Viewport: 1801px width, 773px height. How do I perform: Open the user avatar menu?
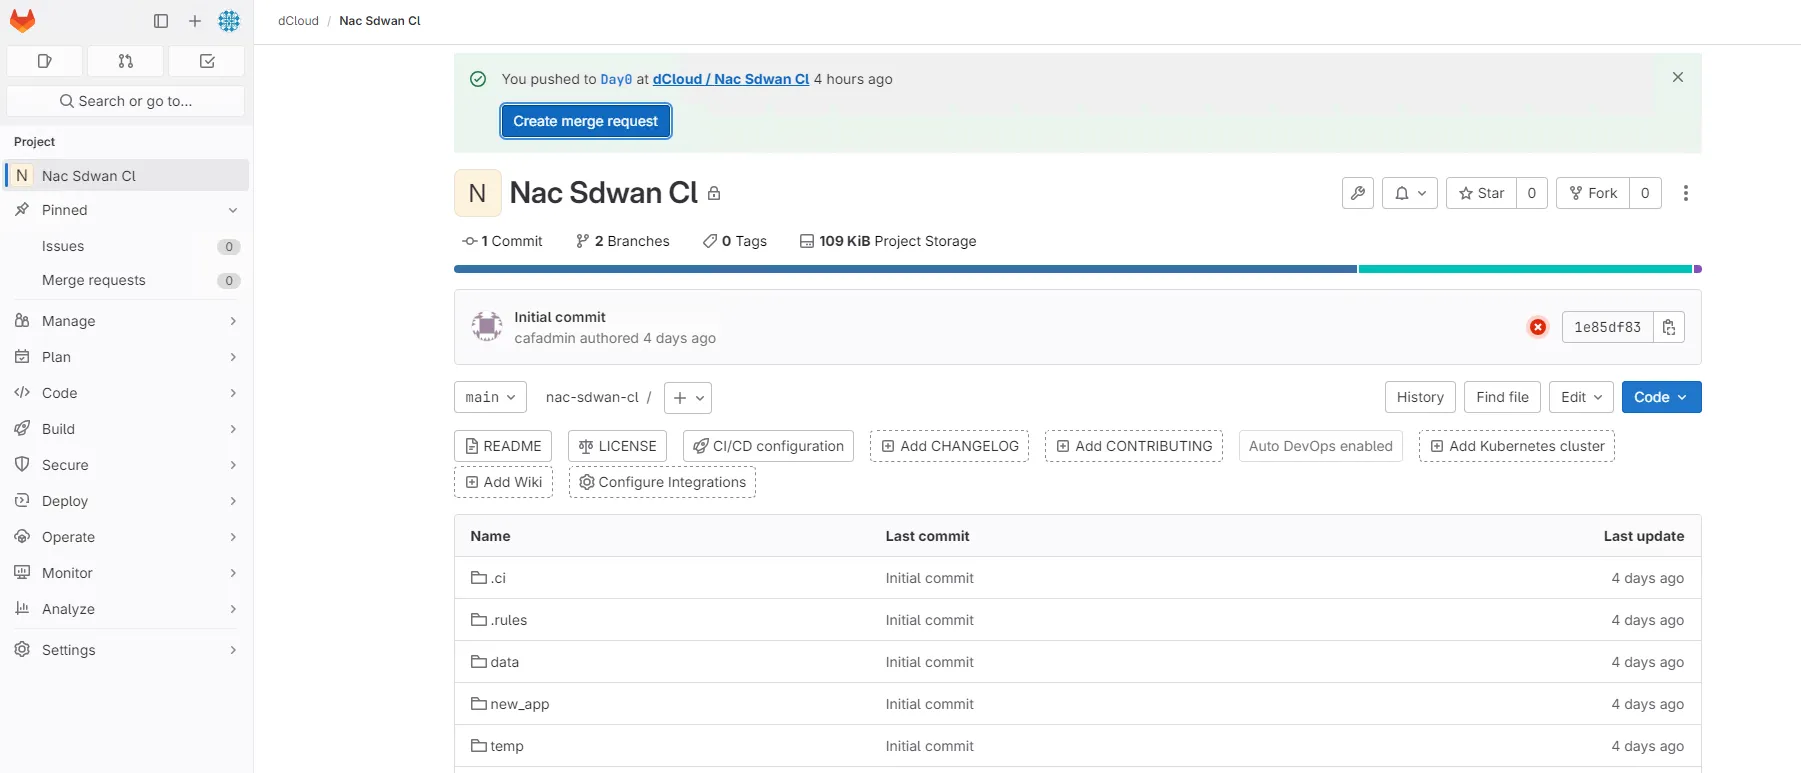[x=229, y=21]
